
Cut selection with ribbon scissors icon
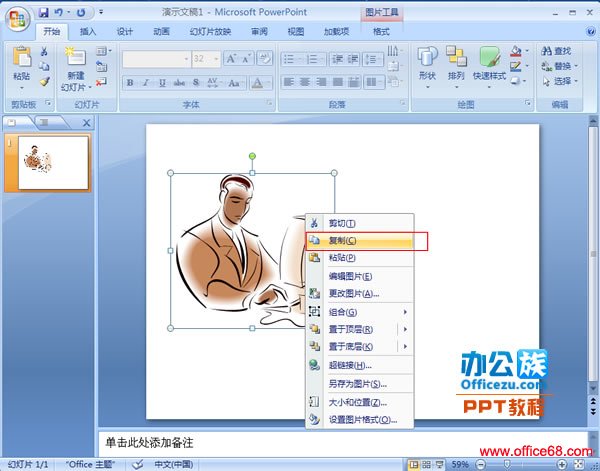[44, 51]
